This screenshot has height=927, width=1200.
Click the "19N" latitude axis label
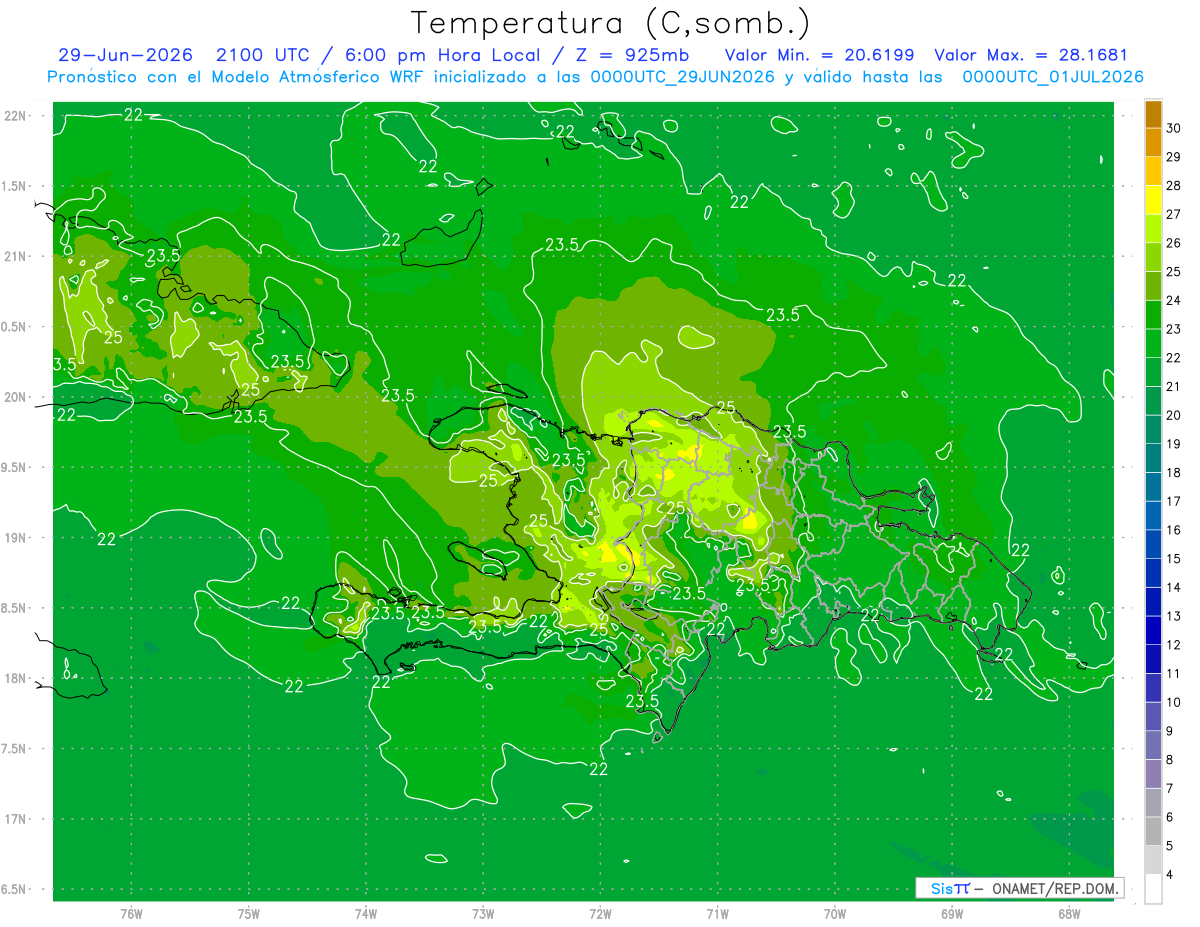[15, 537]
